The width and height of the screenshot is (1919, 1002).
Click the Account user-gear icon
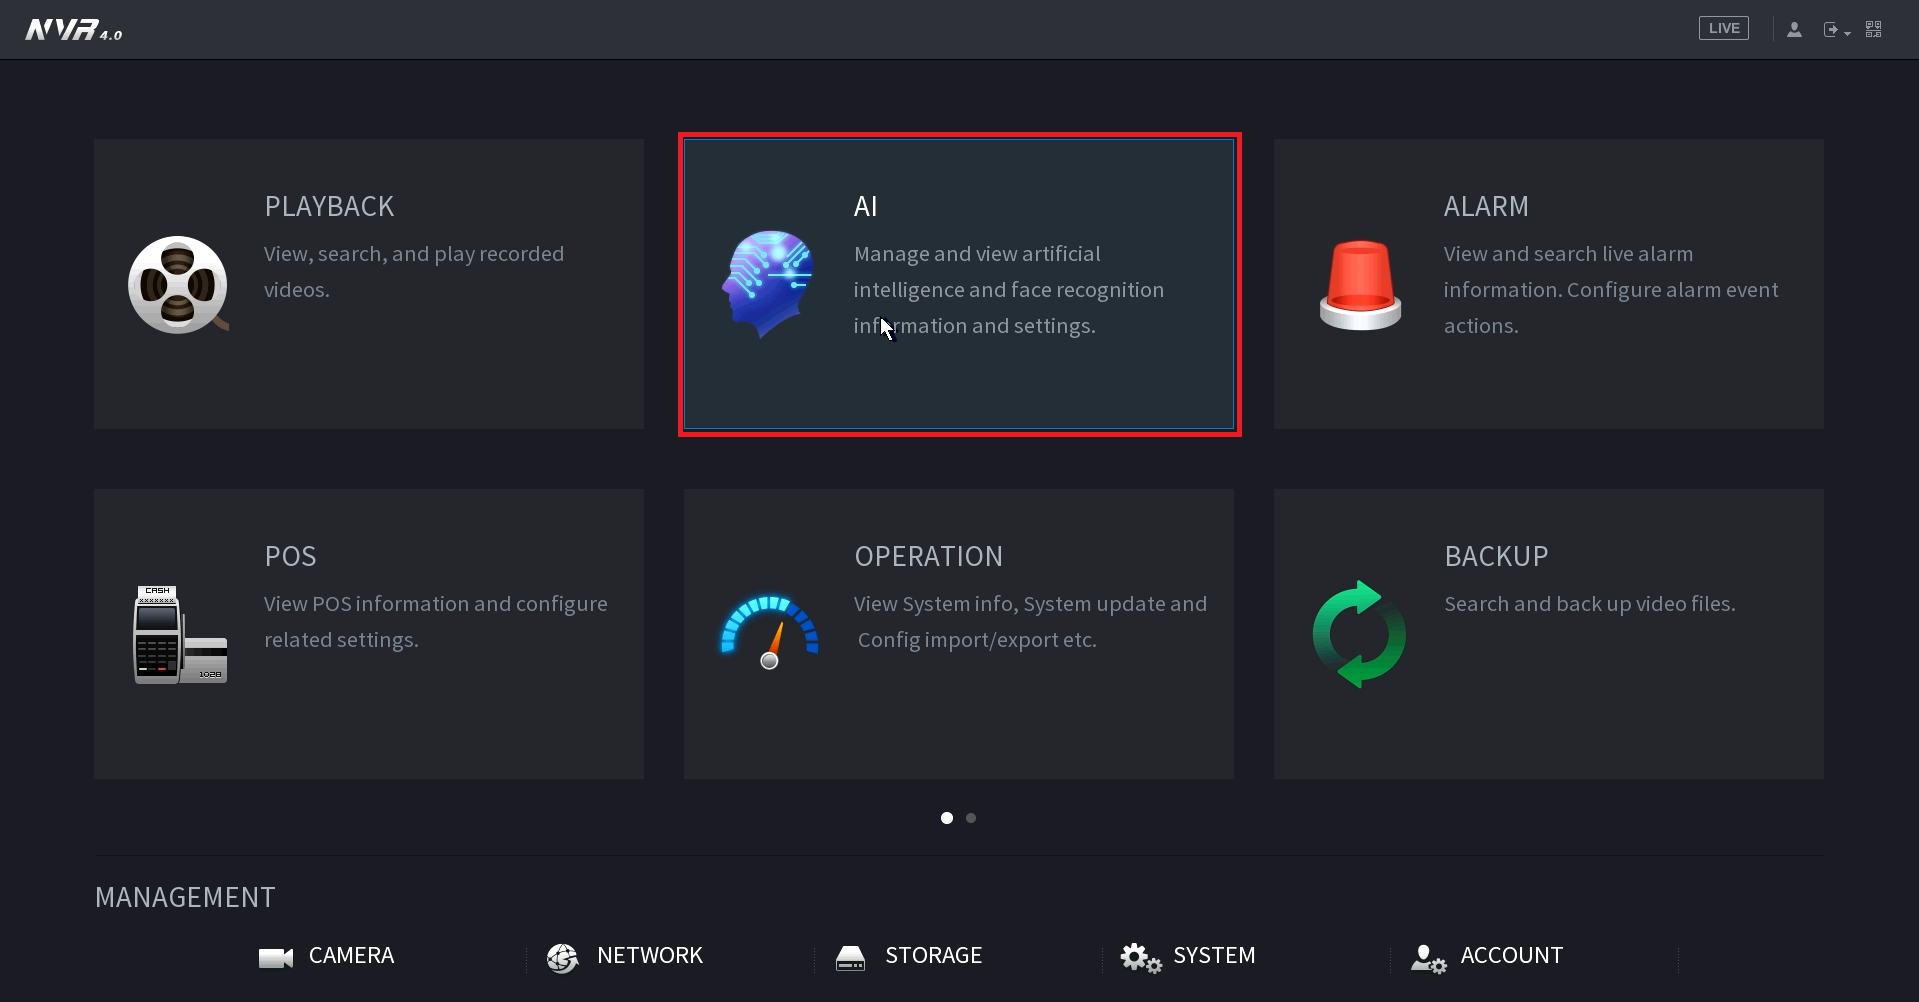[1428, 958]
